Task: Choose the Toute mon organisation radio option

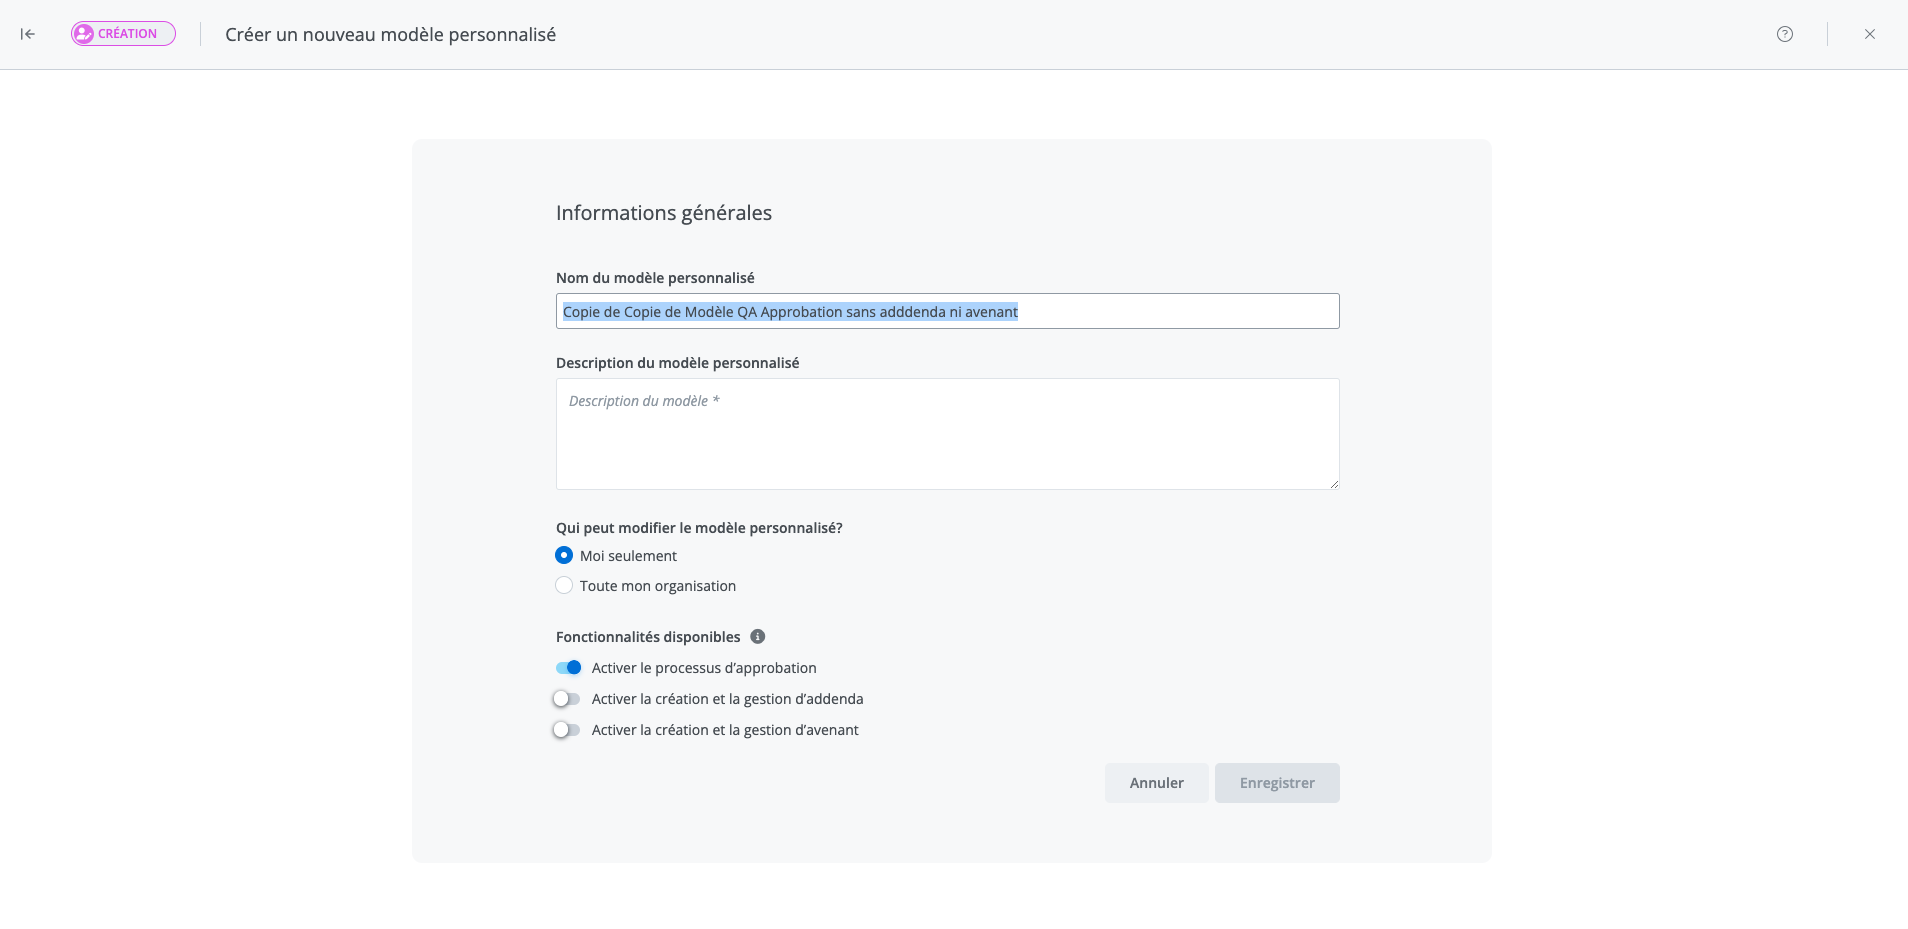Action: click(x=564, y=586)
